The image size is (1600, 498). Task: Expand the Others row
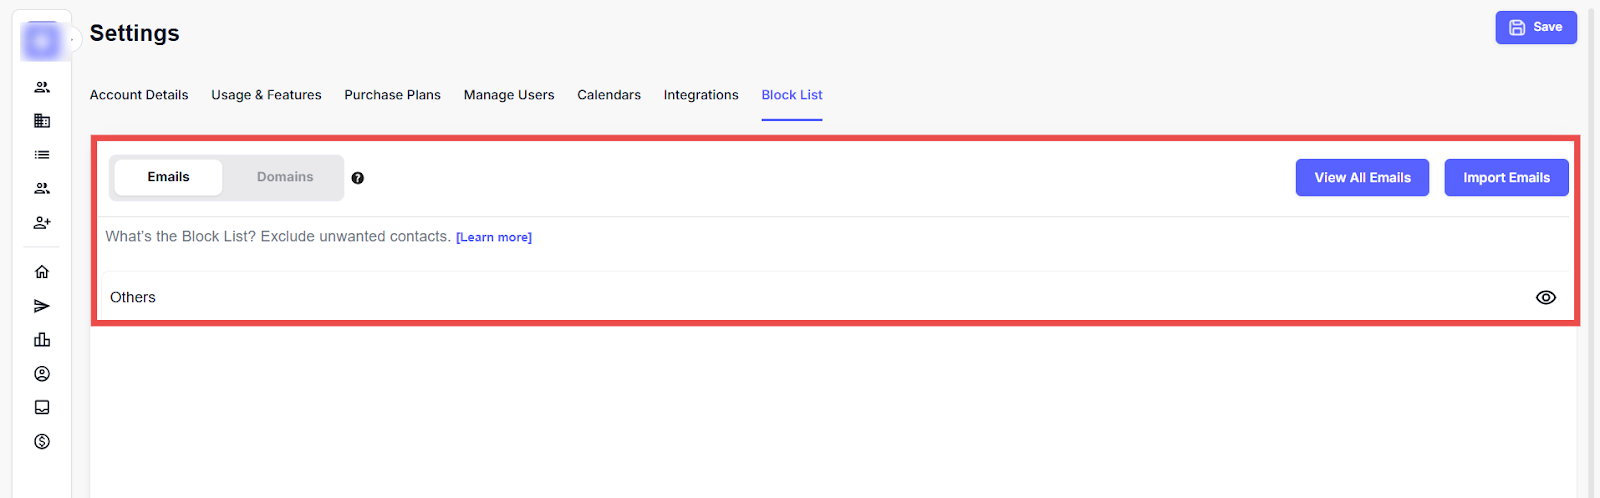133,298
